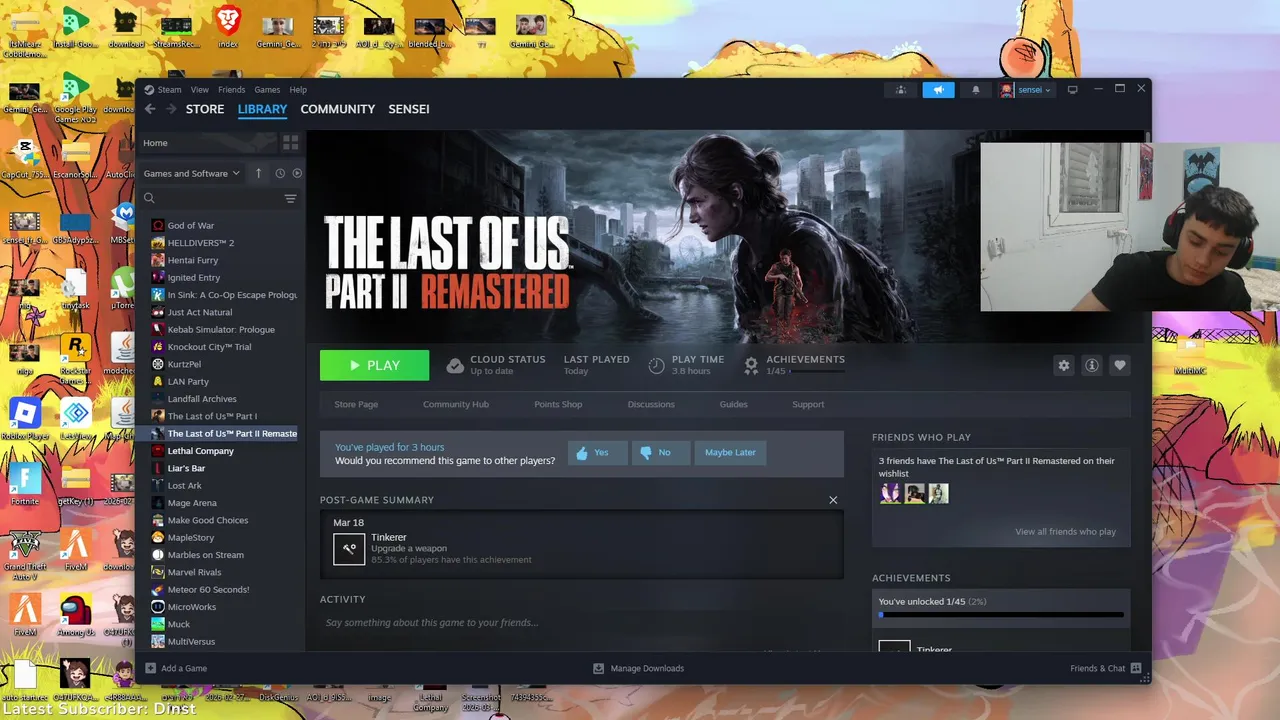Open first friend avatar under Friends Who Play
Image resolution: width=1280 pixels, height=720 pixels.
(x=890, y=493)
